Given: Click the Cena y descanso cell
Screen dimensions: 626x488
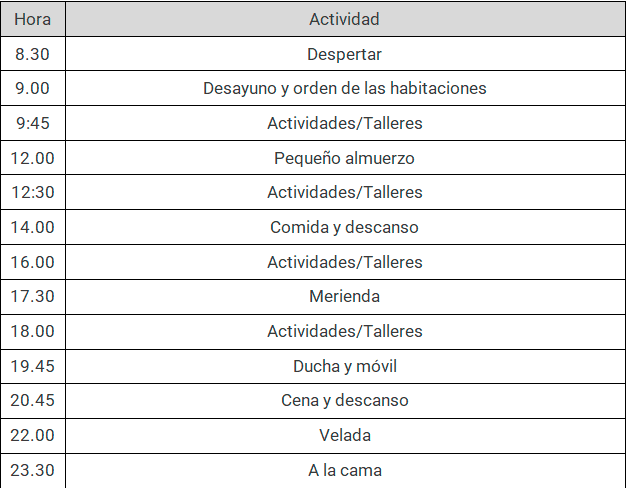Looking at the screenshot, I should coord(345,401).
